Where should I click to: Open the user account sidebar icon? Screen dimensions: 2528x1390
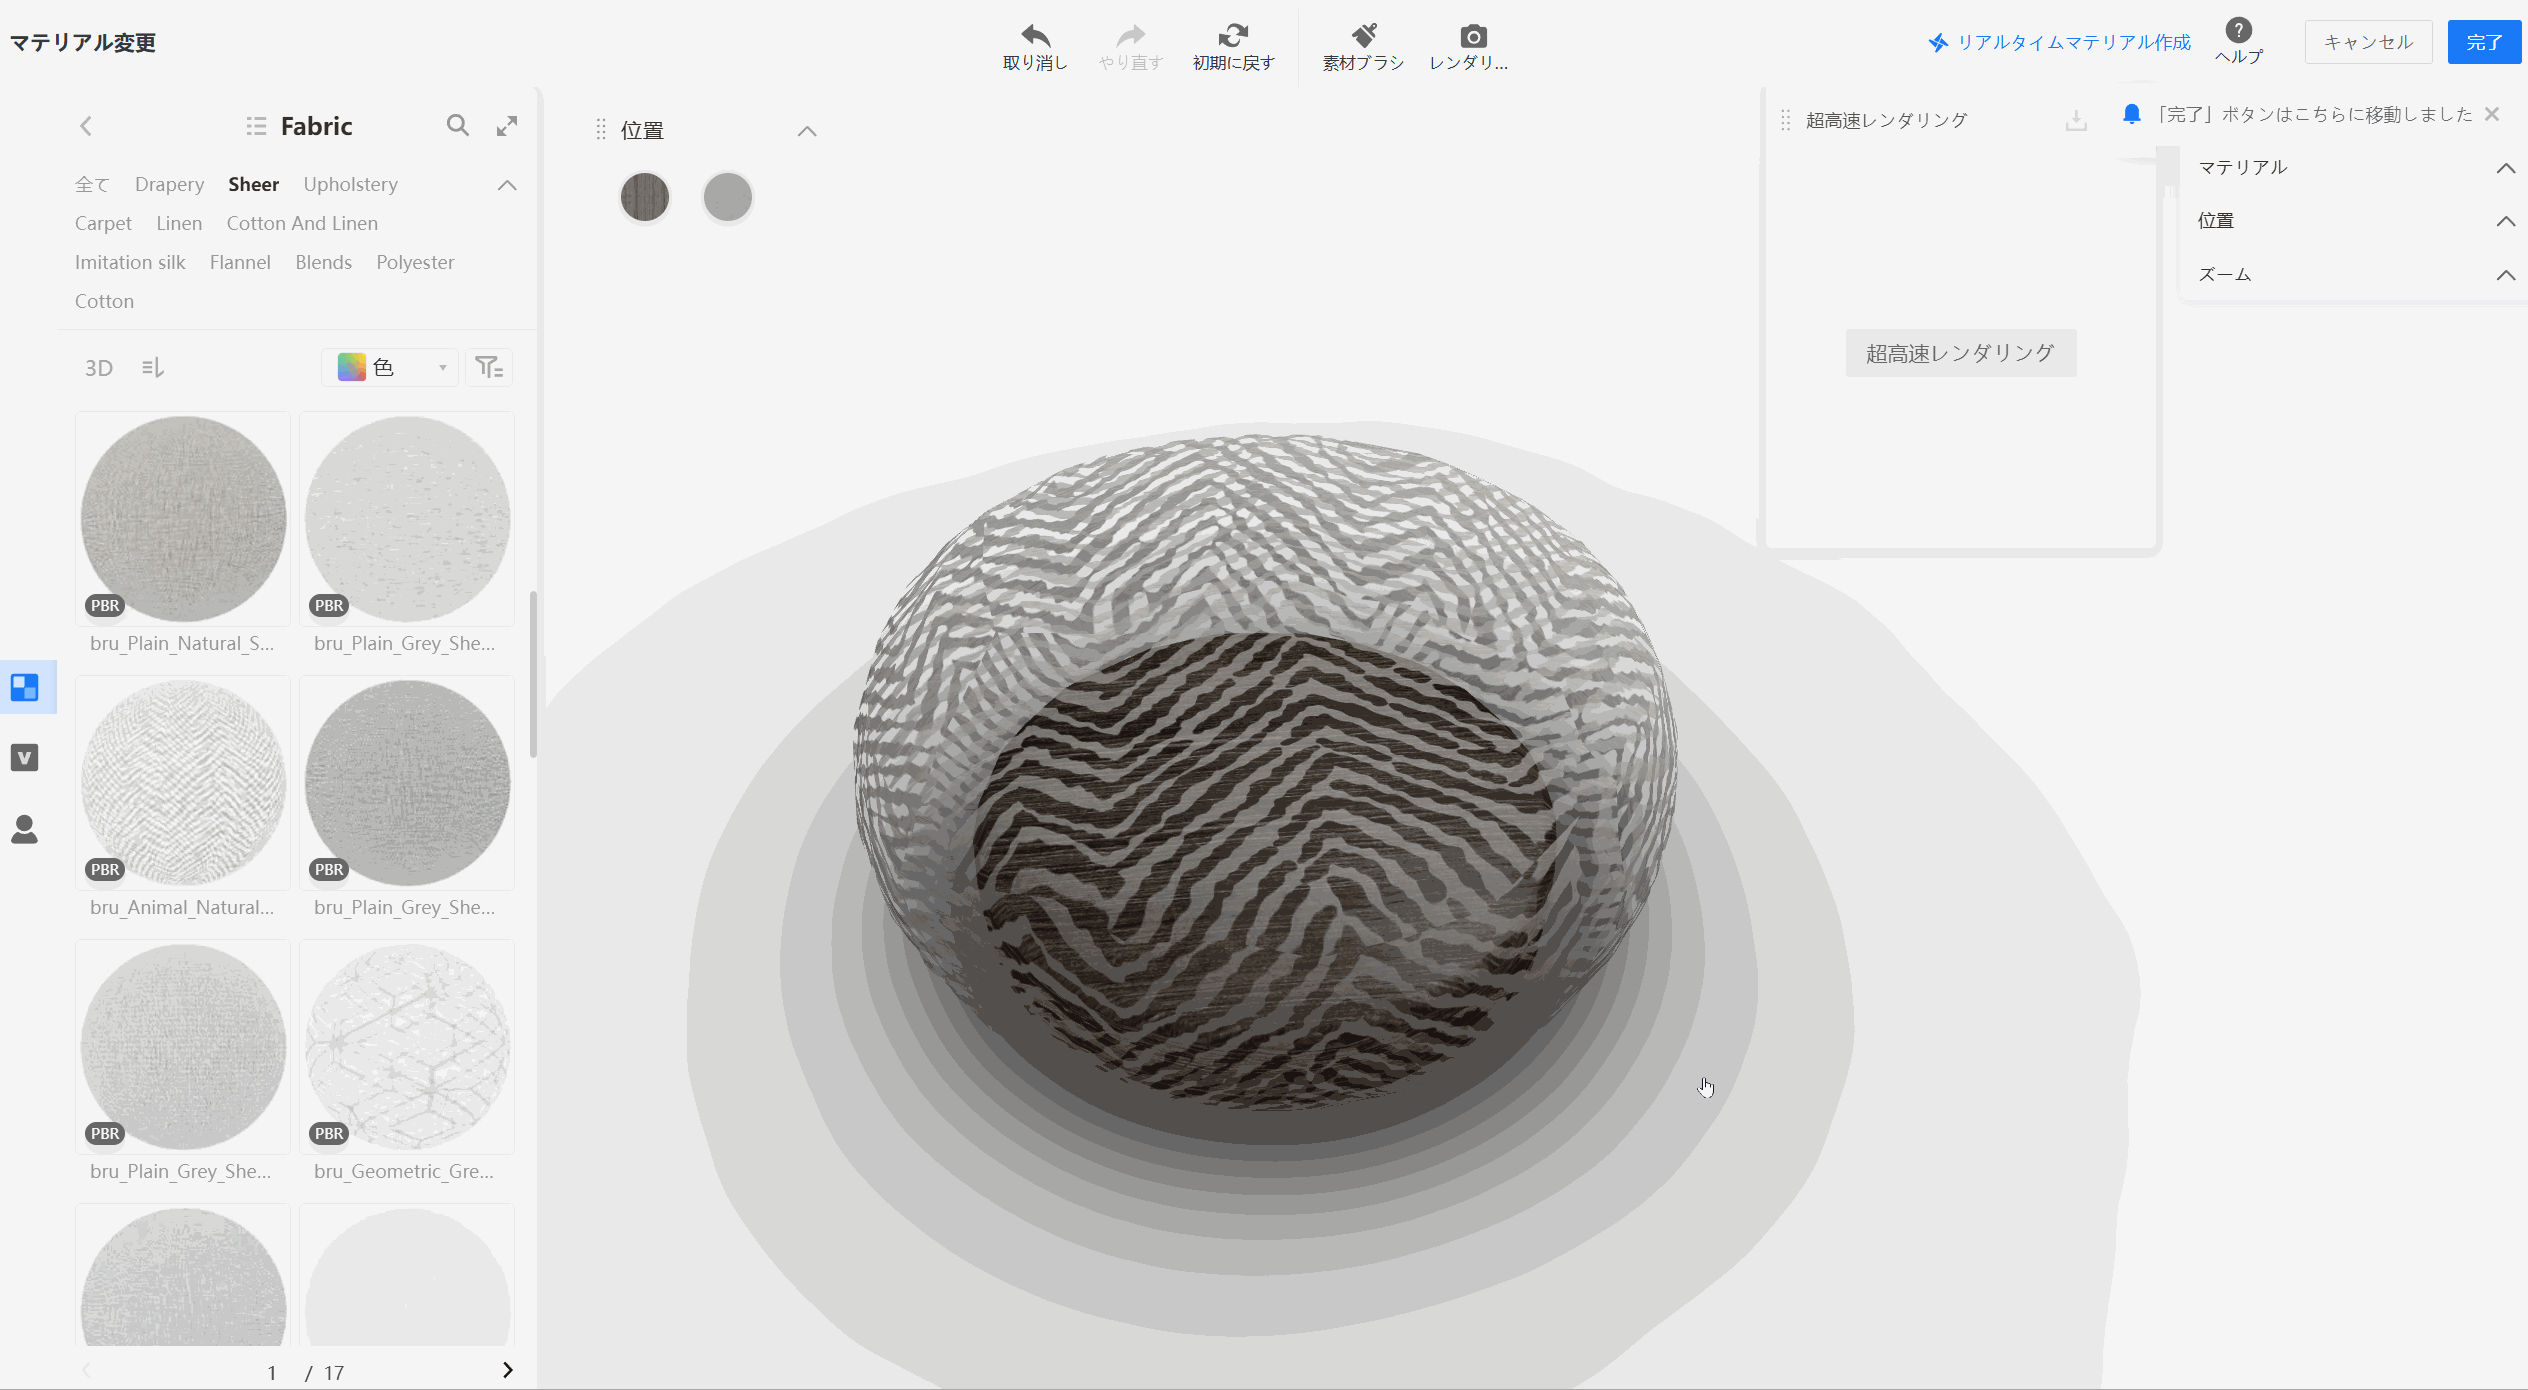(25, 829)
